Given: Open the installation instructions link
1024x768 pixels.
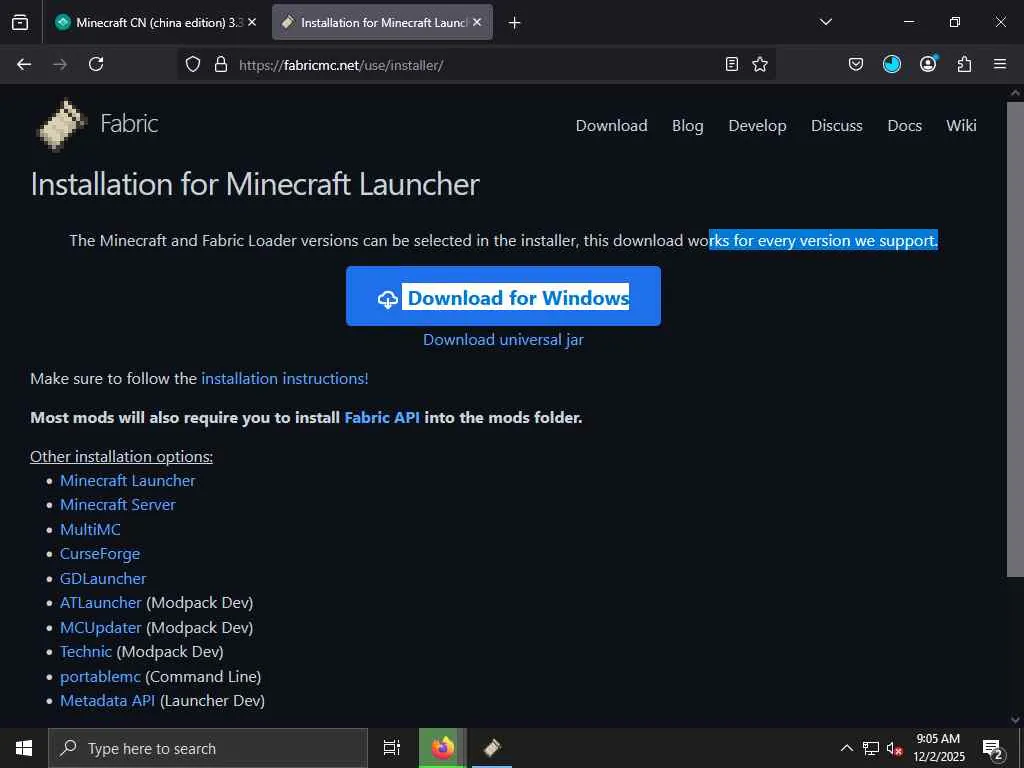Looking at the screenshot, I should pyautogui.click(x=285, y=378).
